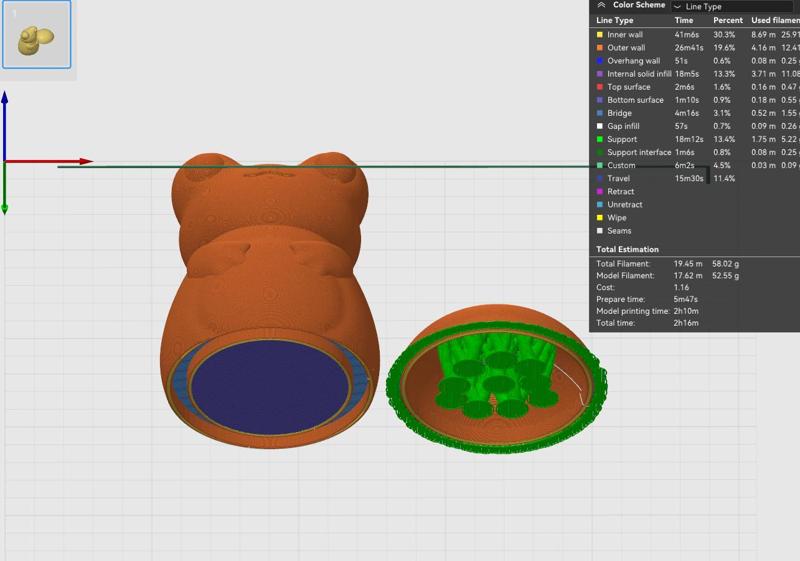Toggle Outer wall line visibility

(626, 48)
